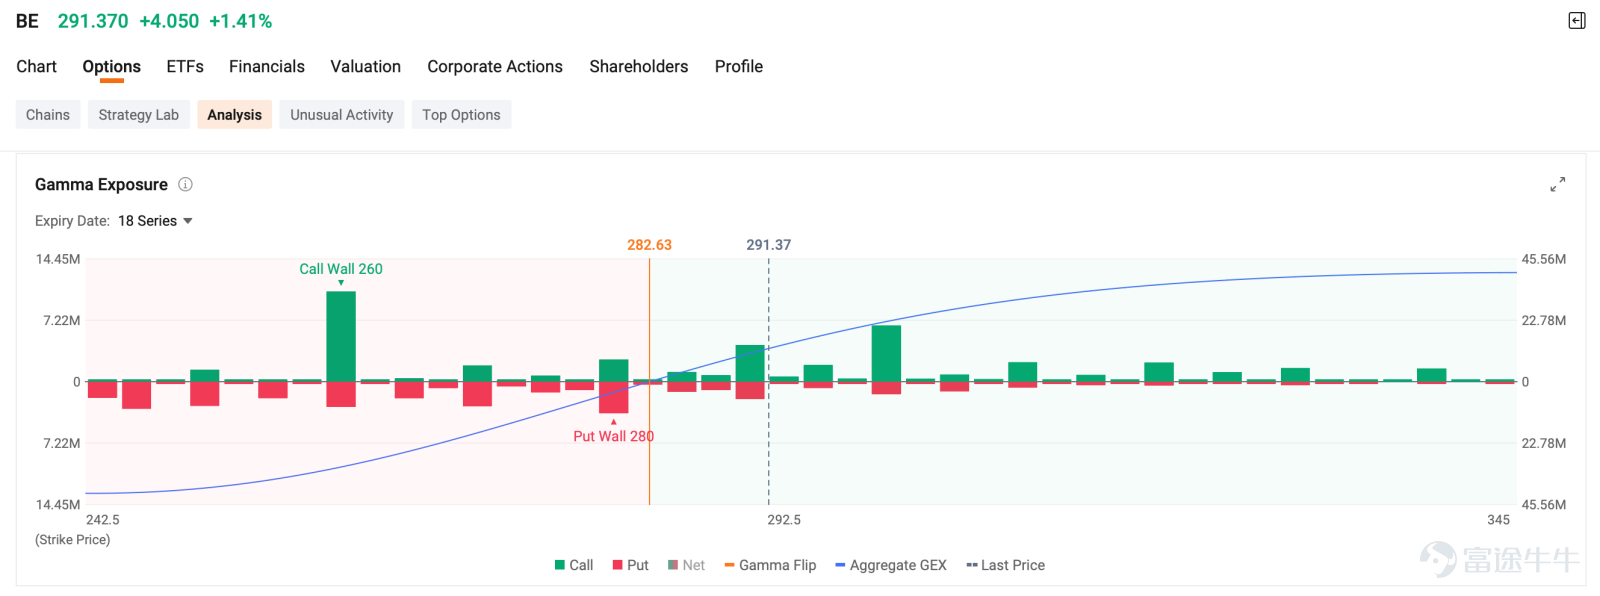
Task: Click the 282.63 gamma flip line label
Action: 649,245
